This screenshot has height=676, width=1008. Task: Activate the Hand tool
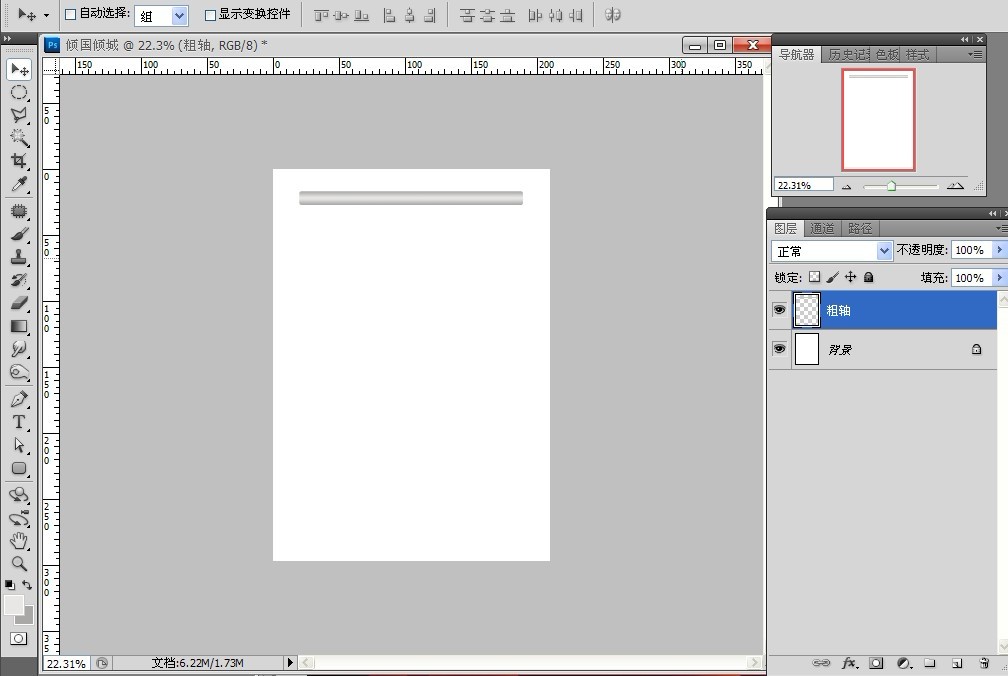tap(19, 540)
